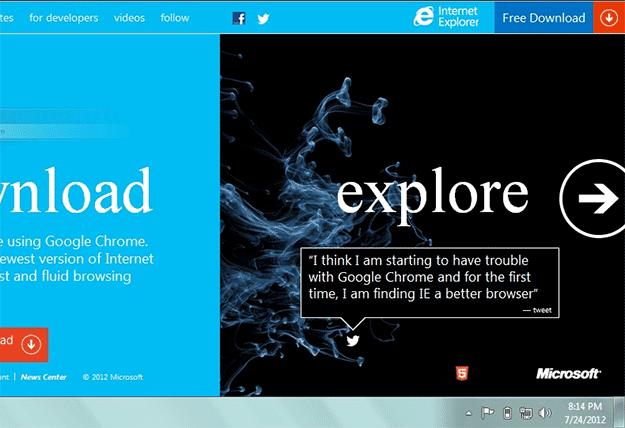Image resolution: width=625 pixels, height=428 pixels.
Task: Click the Facebook icon in top navigation
Action: point(239,18)
